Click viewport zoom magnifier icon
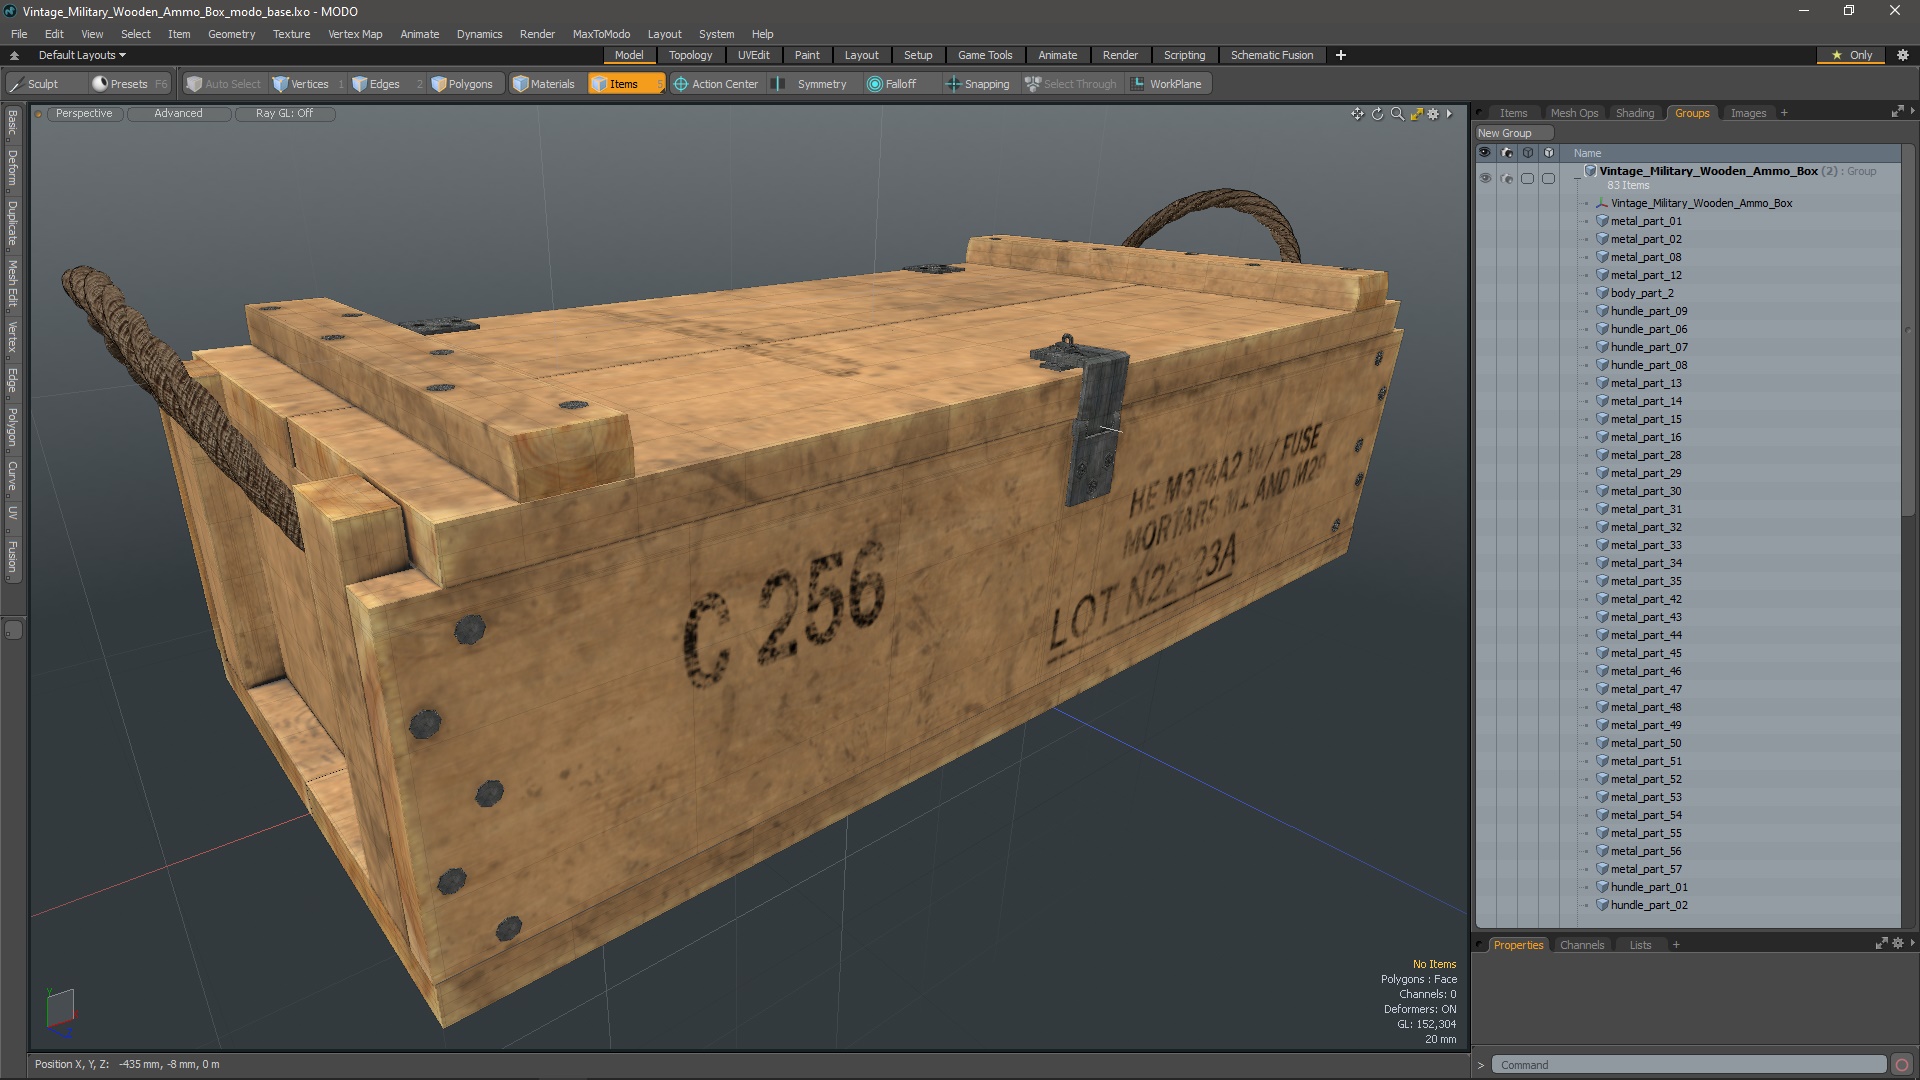The height and width of the screenshot is (1080, 1920). coord(1397,114)
